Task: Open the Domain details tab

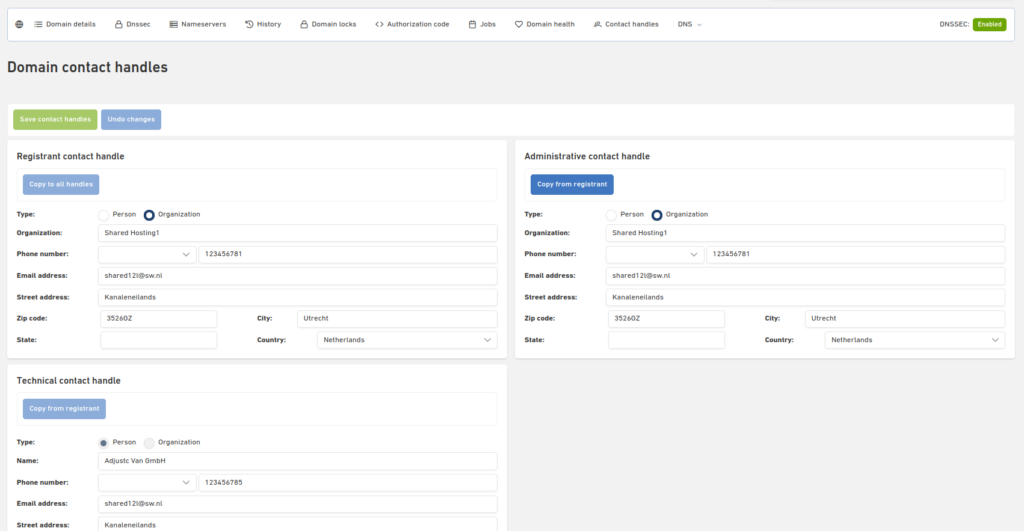Action: tap(65, 24)
